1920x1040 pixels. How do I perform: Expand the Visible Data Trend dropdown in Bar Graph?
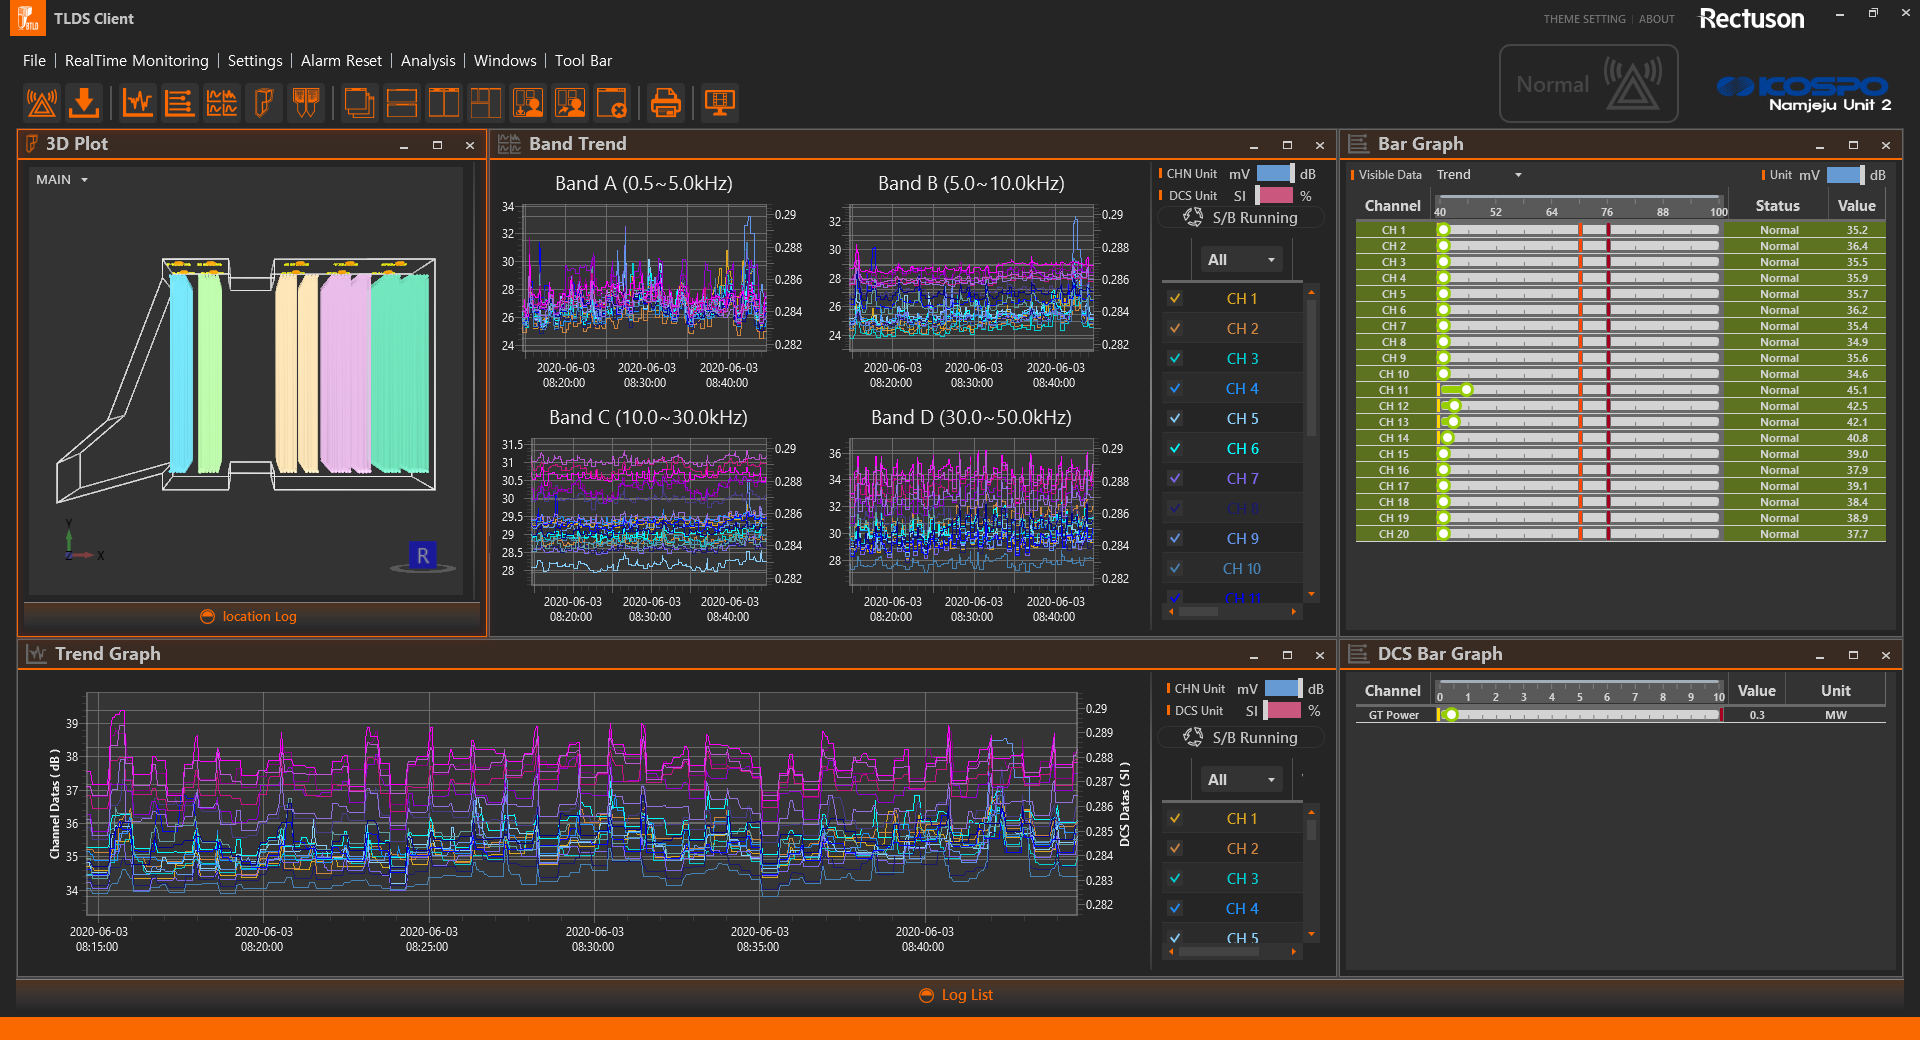tap(1480, 174)
